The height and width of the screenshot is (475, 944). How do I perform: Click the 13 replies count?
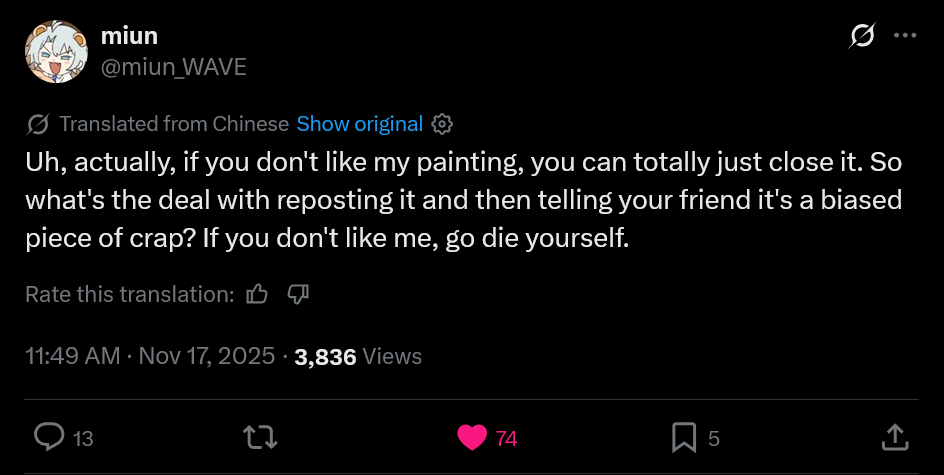(84, 438)
